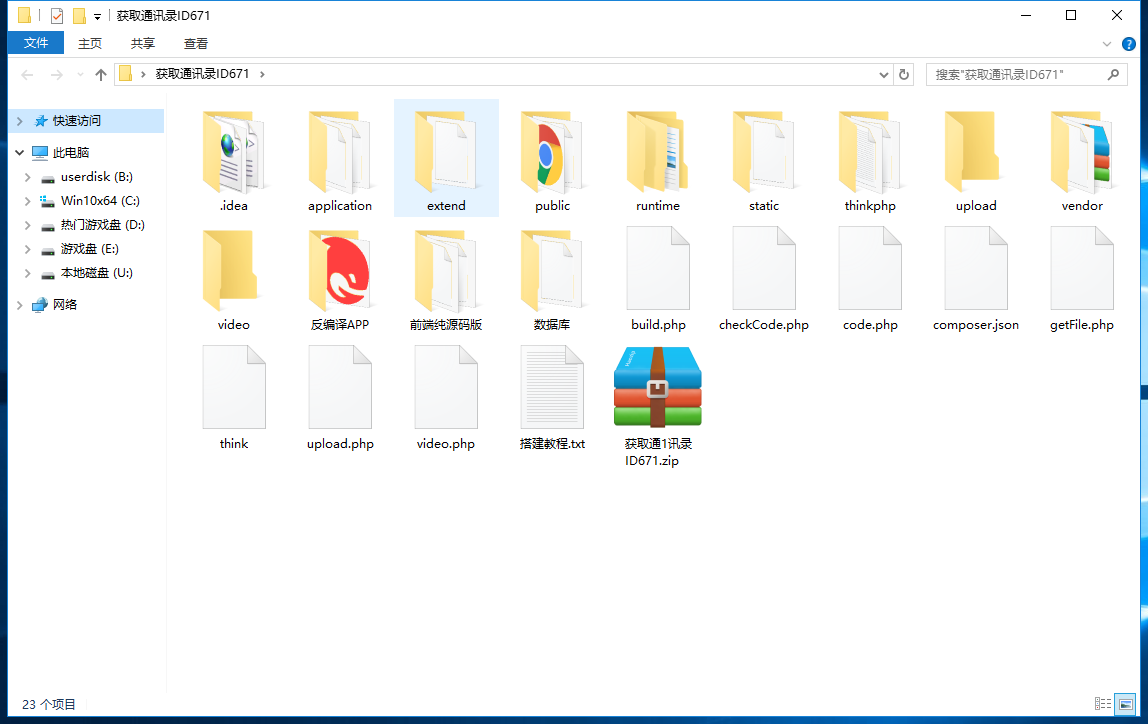Screen dimensions: 1148x724
Task: Expand the 网络 tree node
Action: click(x=20, y=305)
